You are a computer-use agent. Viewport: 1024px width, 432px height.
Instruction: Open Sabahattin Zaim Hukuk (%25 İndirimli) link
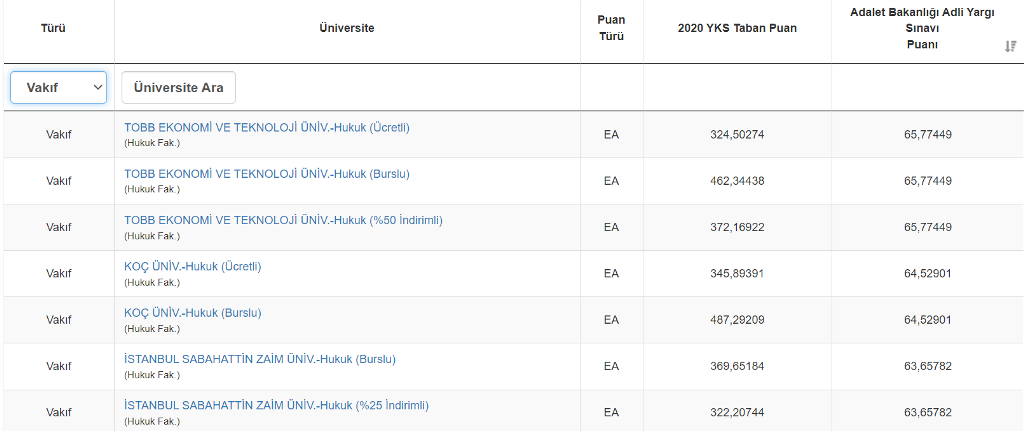pos(276,406)
